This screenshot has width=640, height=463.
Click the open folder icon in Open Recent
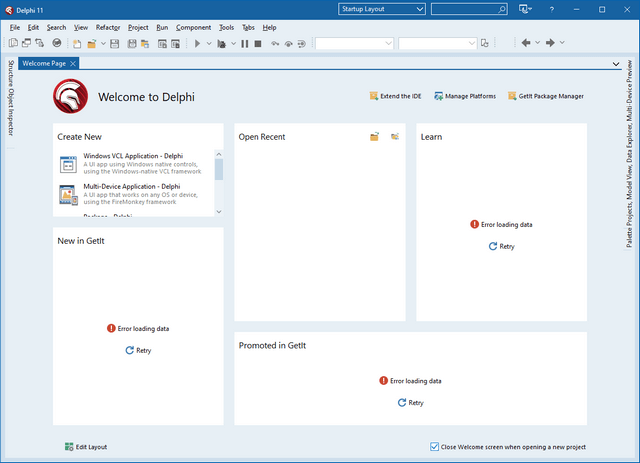(375, 136)
